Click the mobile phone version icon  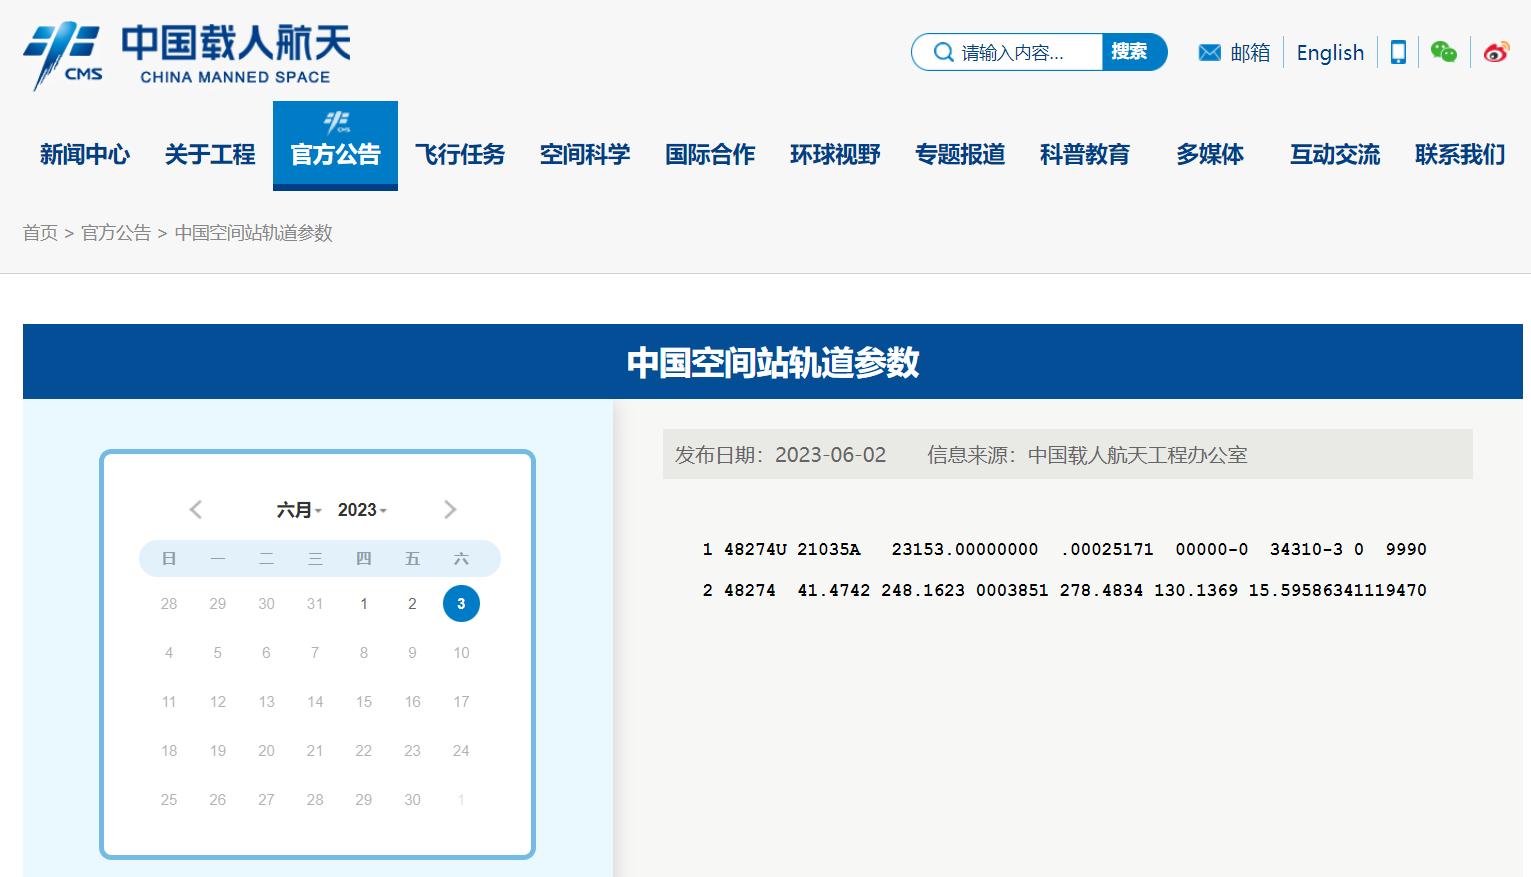(x=1397, y=51)
